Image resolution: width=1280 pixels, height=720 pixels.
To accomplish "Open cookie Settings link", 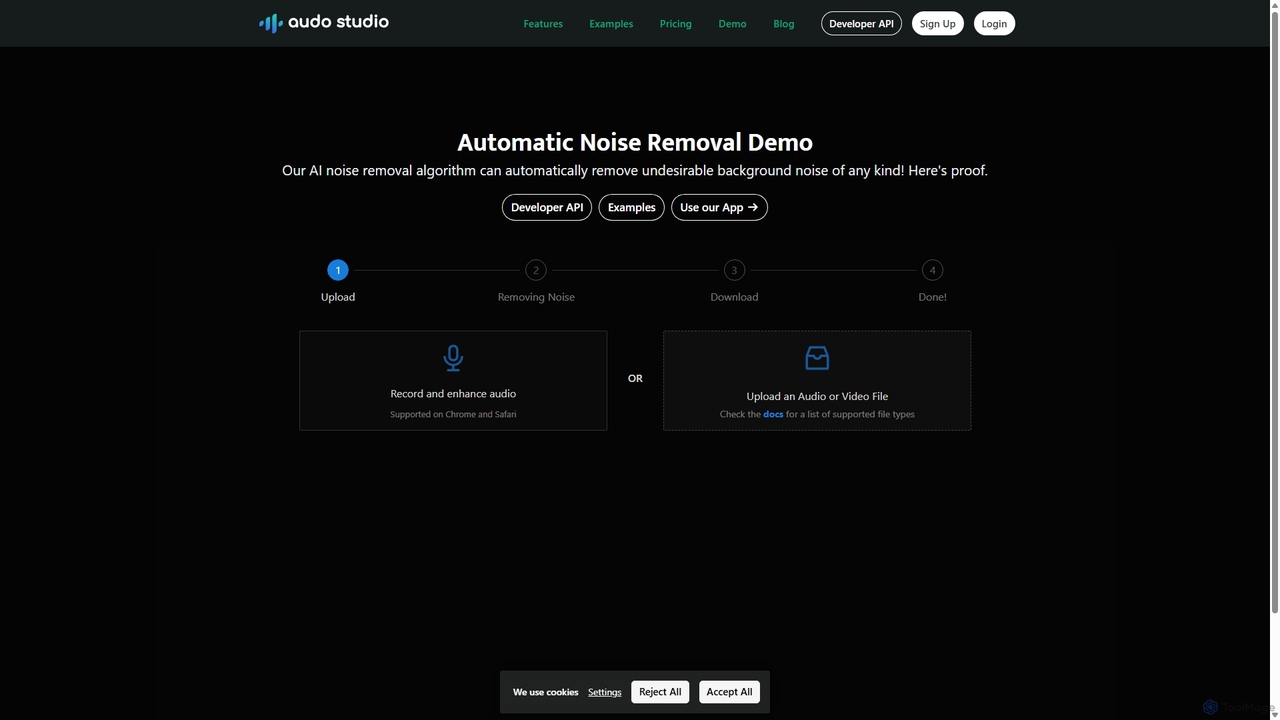I will (x=605, y=692).
